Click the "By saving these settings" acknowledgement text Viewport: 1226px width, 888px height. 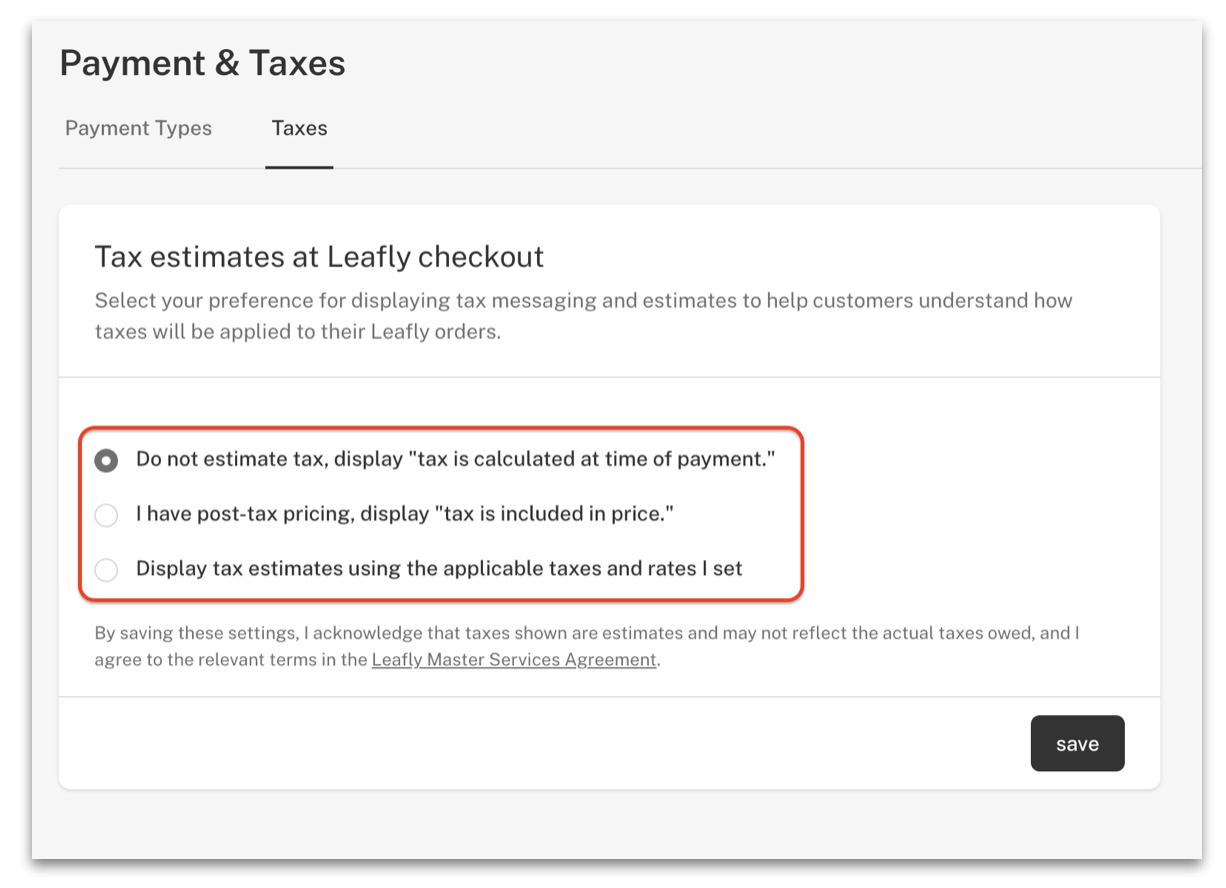click(x=587, y=646)
